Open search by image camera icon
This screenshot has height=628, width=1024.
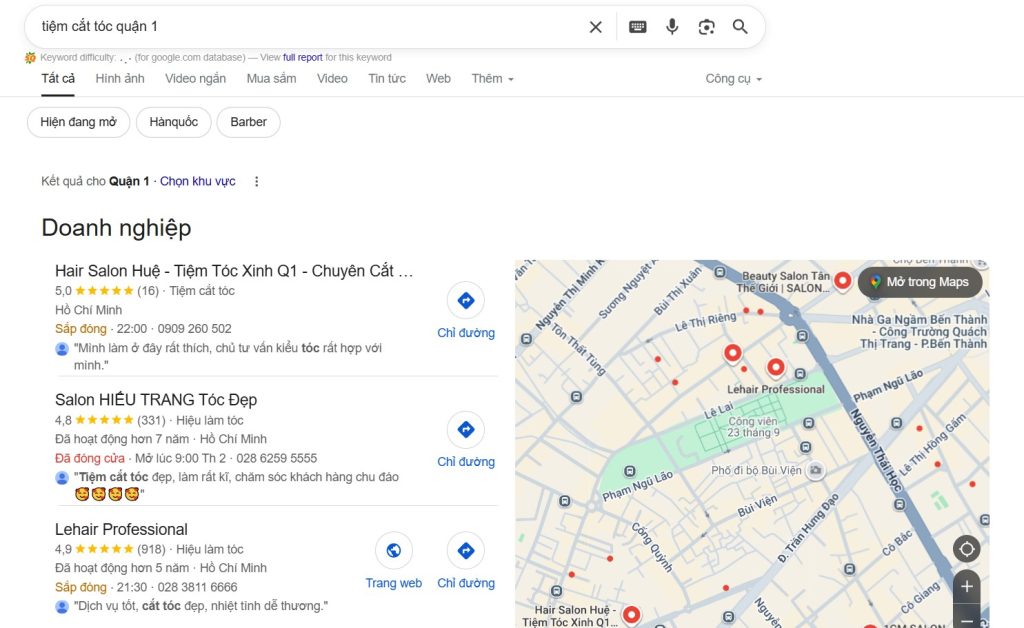point(706,27)
